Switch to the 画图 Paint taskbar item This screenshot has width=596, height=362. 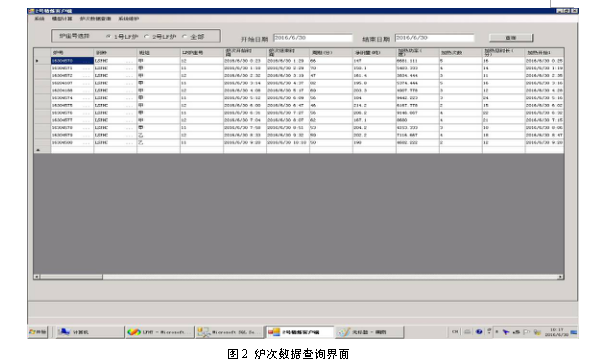[x=369, y=332]
